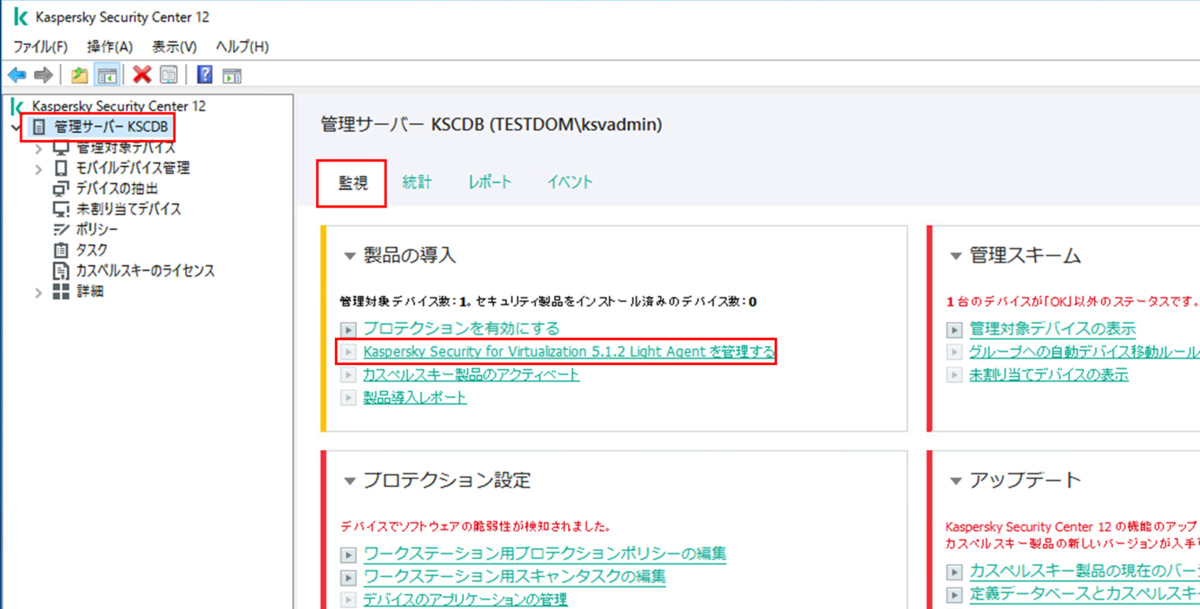Click the Kaspersky root icon in the tree
The height and width of the screenshot is (609, 1200).
tap(16, 106)
